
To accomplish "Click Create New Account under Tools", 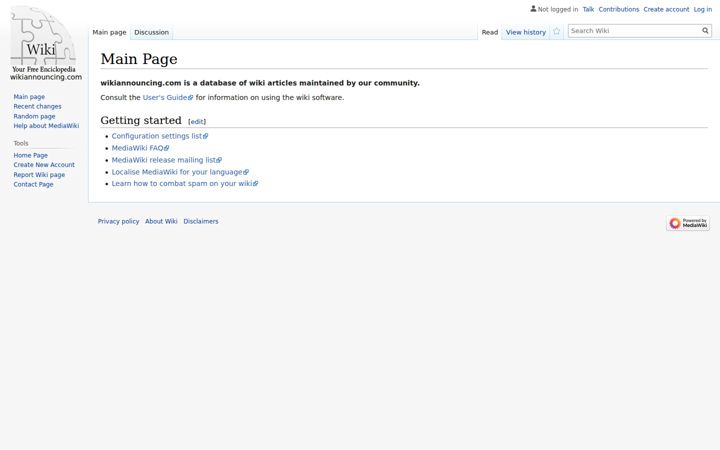I will 44,165.
